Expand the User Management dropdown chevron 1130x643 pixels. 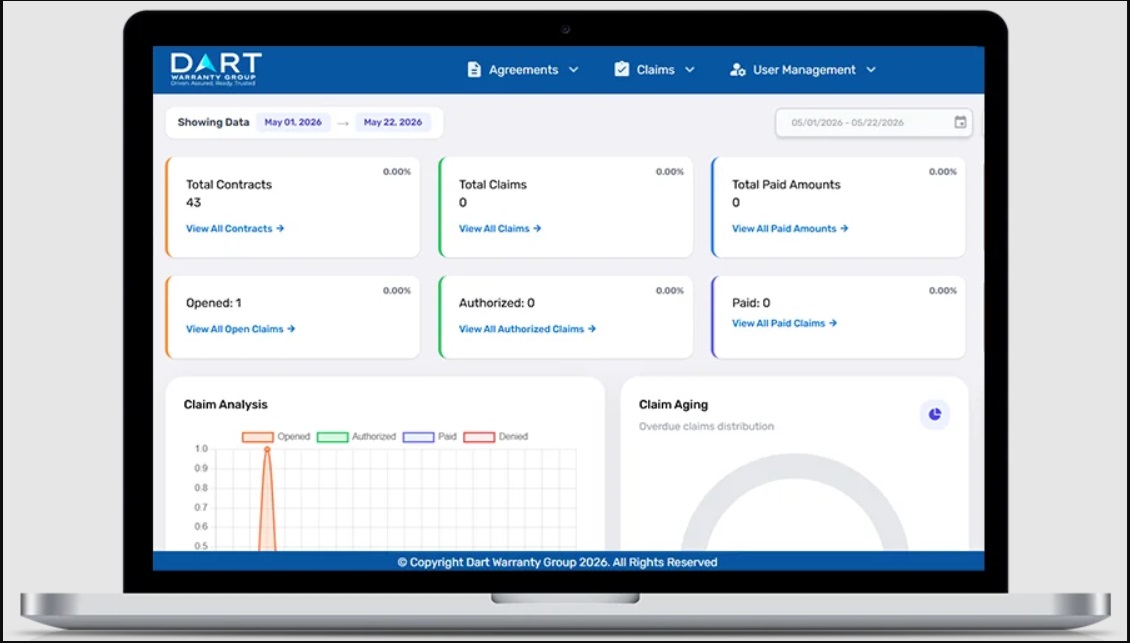[871, 70]
